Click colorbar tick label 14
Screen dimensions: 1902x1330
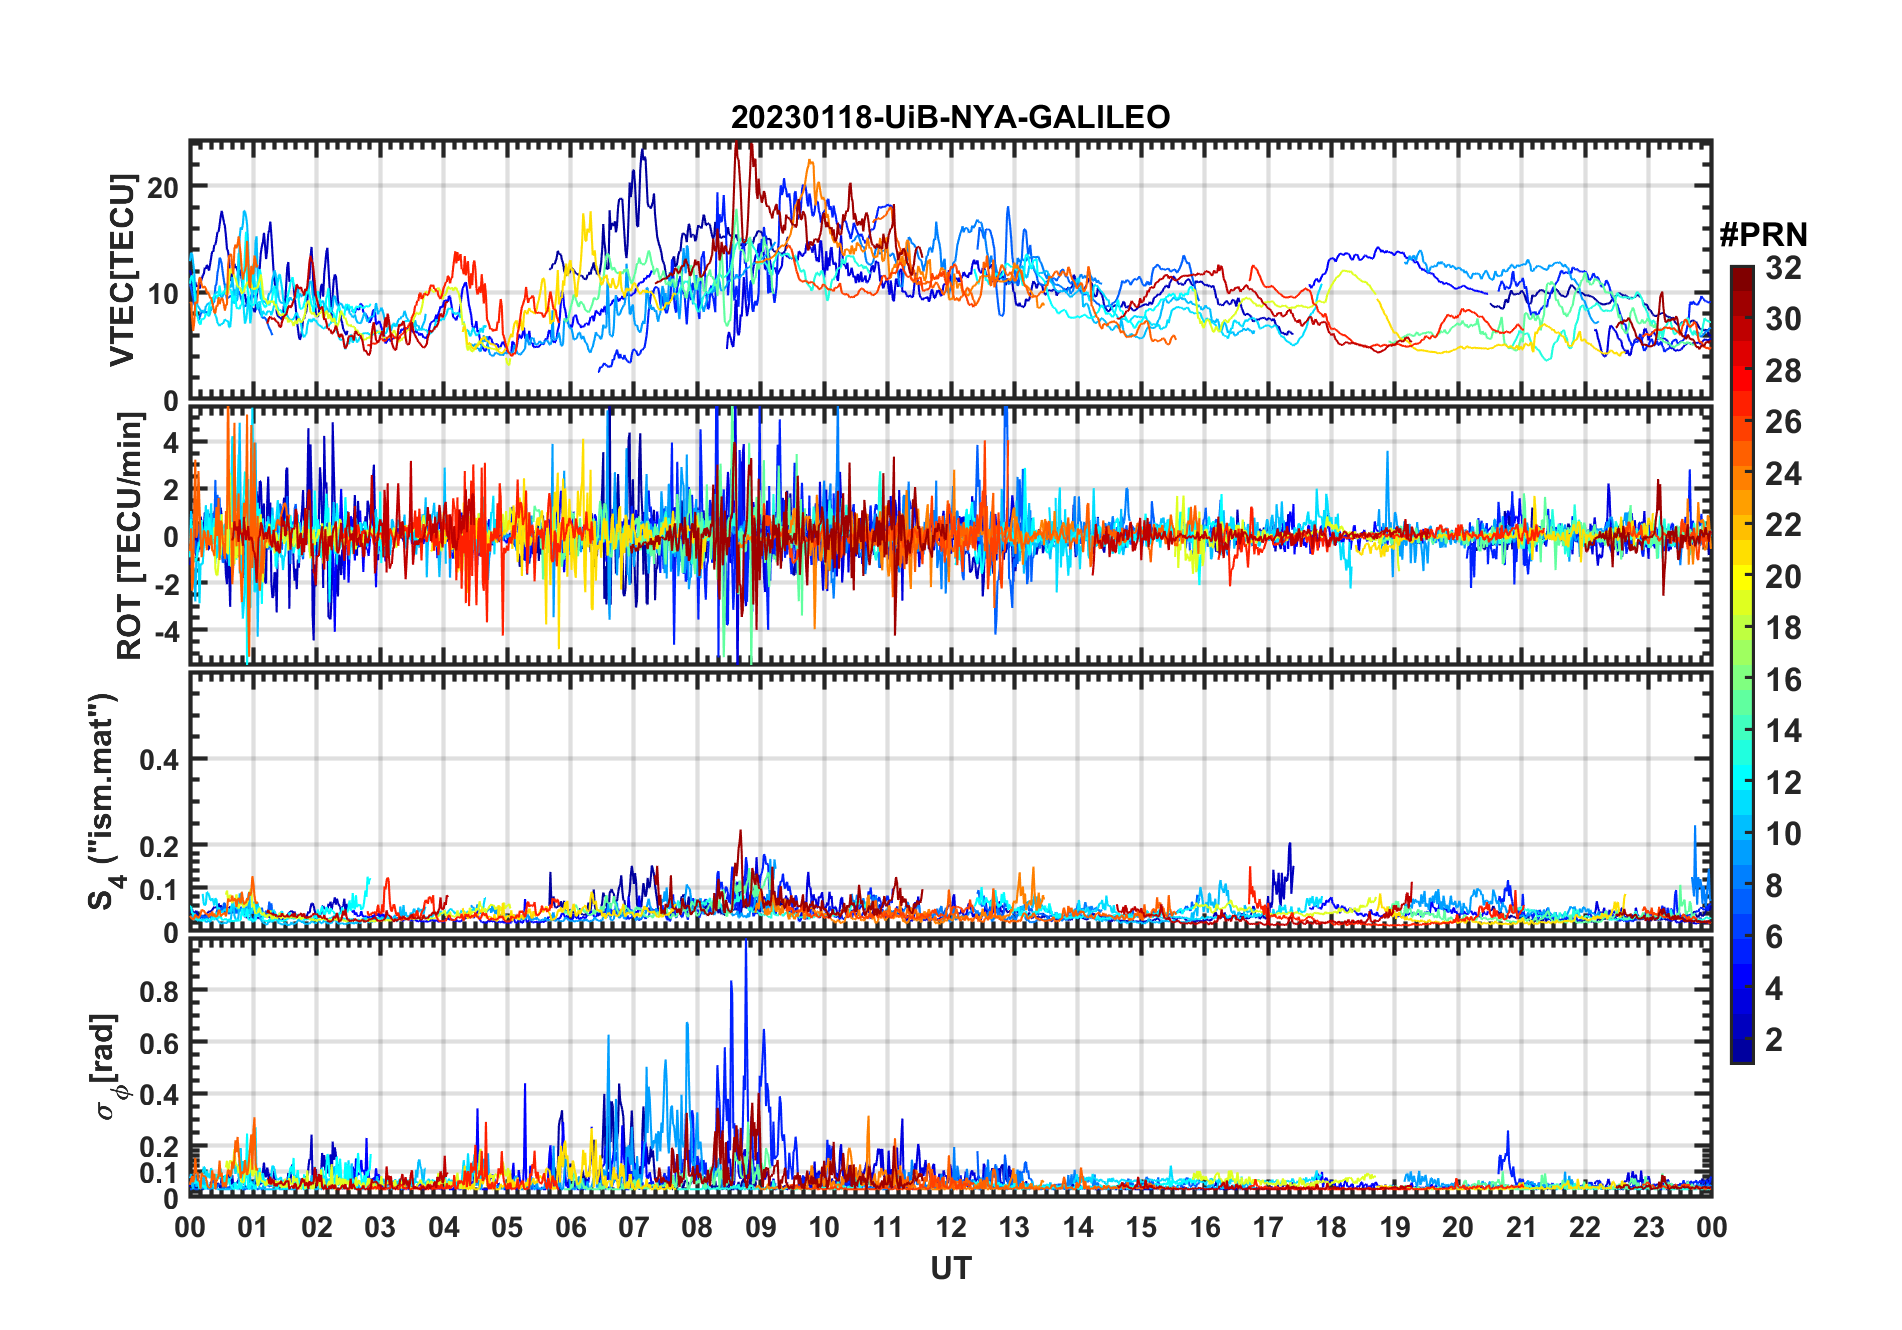tap(1783, 731)
